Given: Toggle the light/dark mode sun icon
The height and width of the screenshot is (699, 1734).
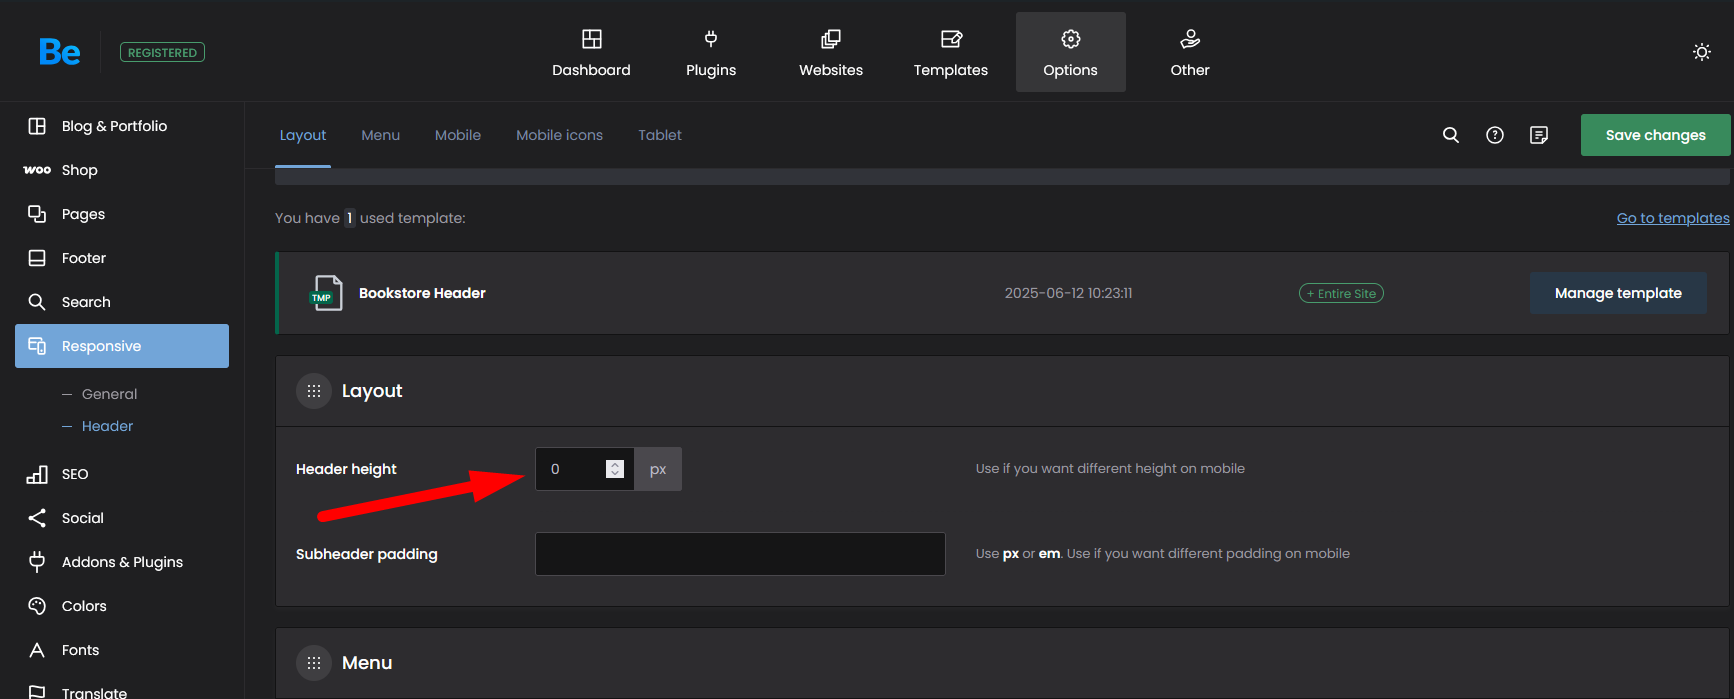Looking at the screenshot, I should [x=1701, y=52].
